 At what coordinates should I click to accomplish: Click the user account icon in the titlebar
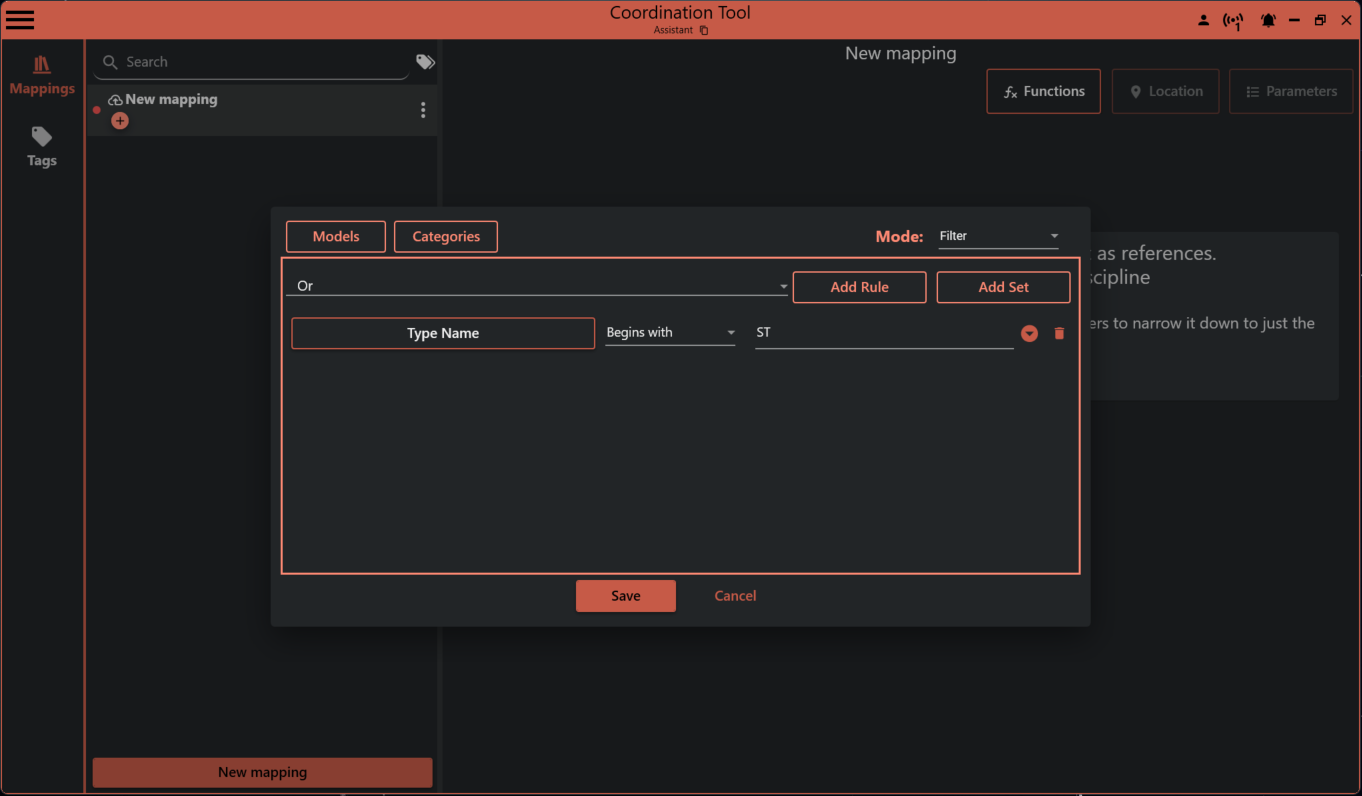coord(1203,20)
